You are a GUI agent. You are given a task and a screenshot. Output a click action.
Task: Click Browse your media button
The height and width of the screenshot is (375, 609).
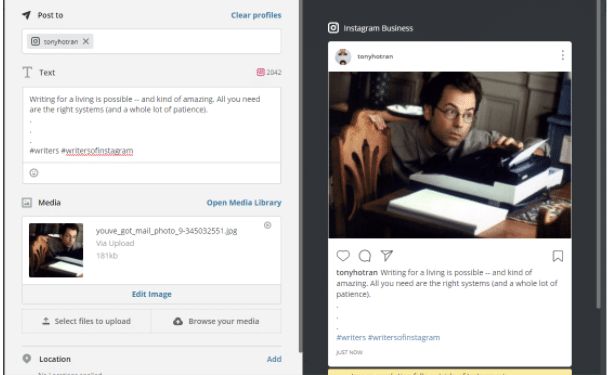[x=216, y=321]
